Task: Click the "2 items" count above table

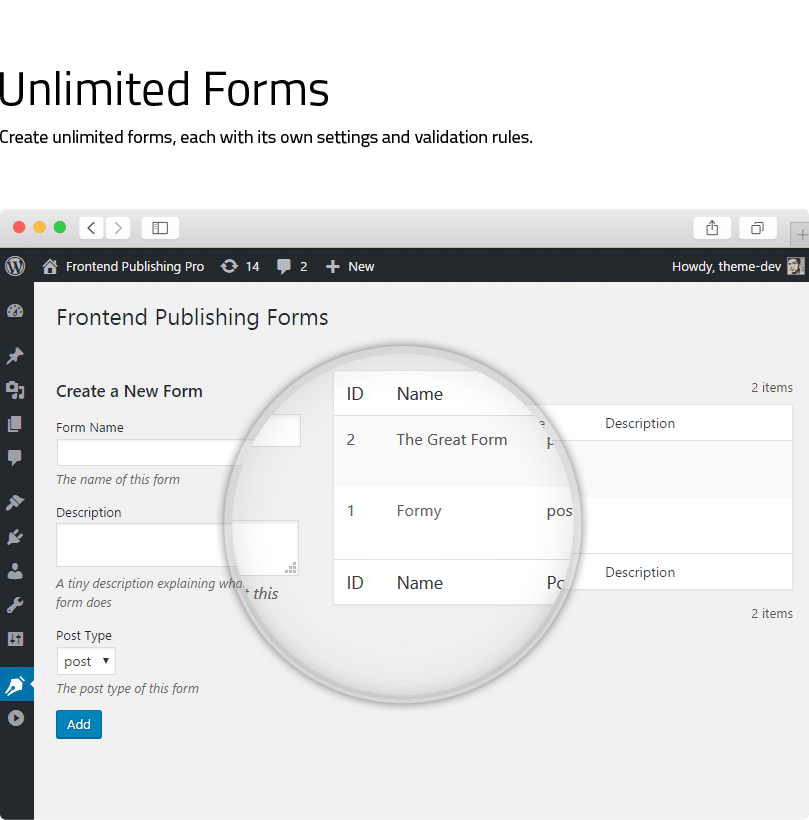Action: (772, 388)
